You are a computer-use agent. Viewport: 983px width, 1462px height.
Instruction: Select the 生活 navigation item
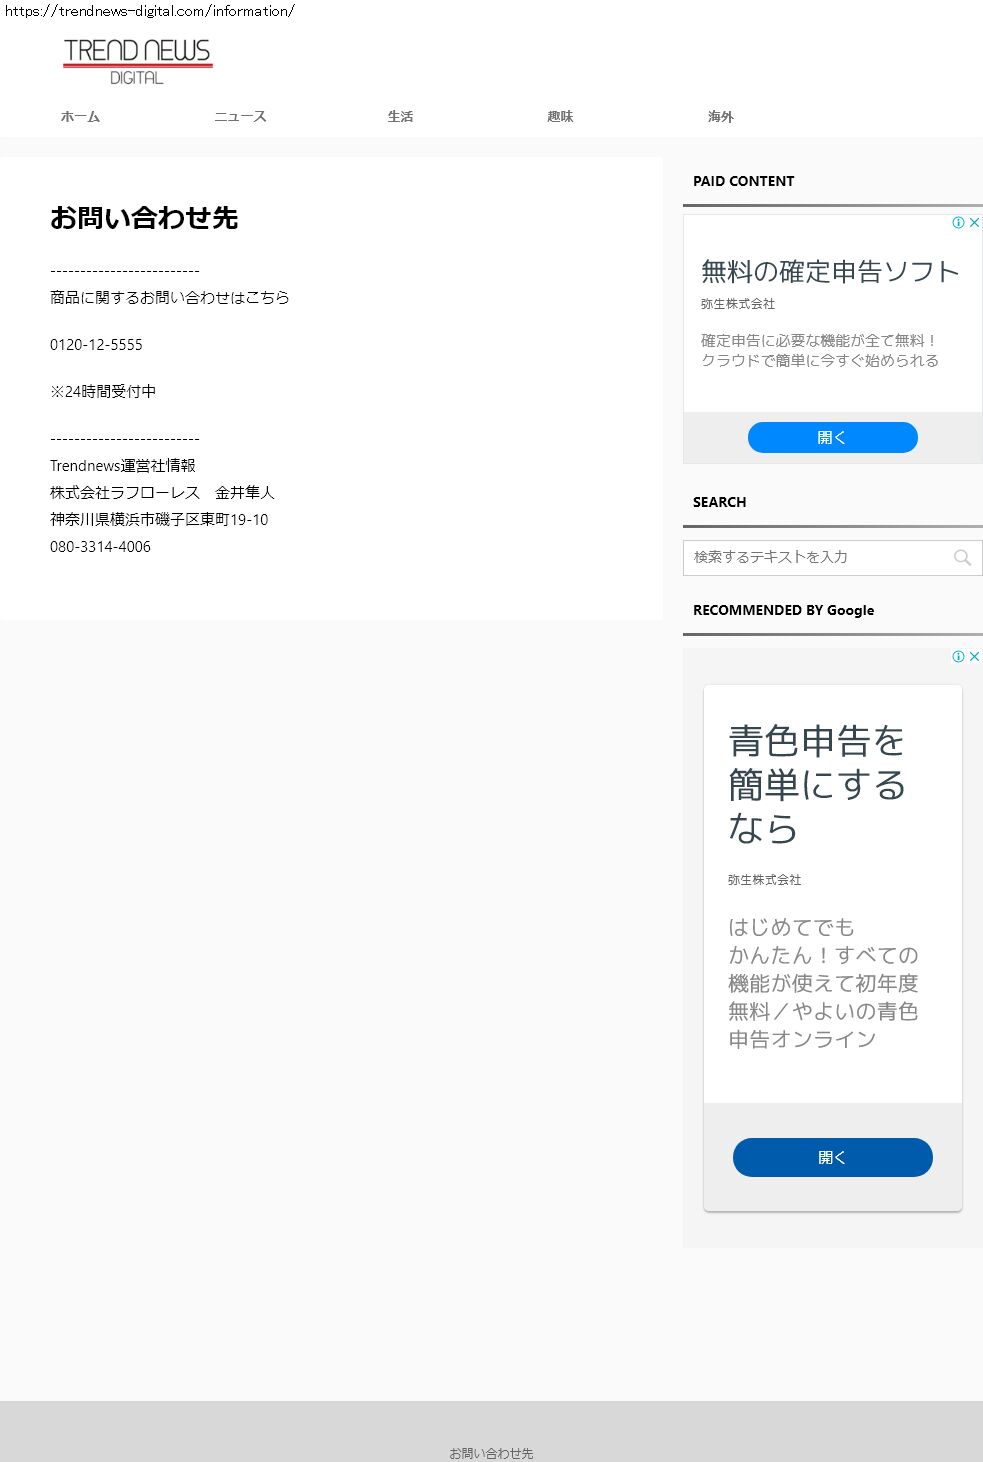pos(400,117)
